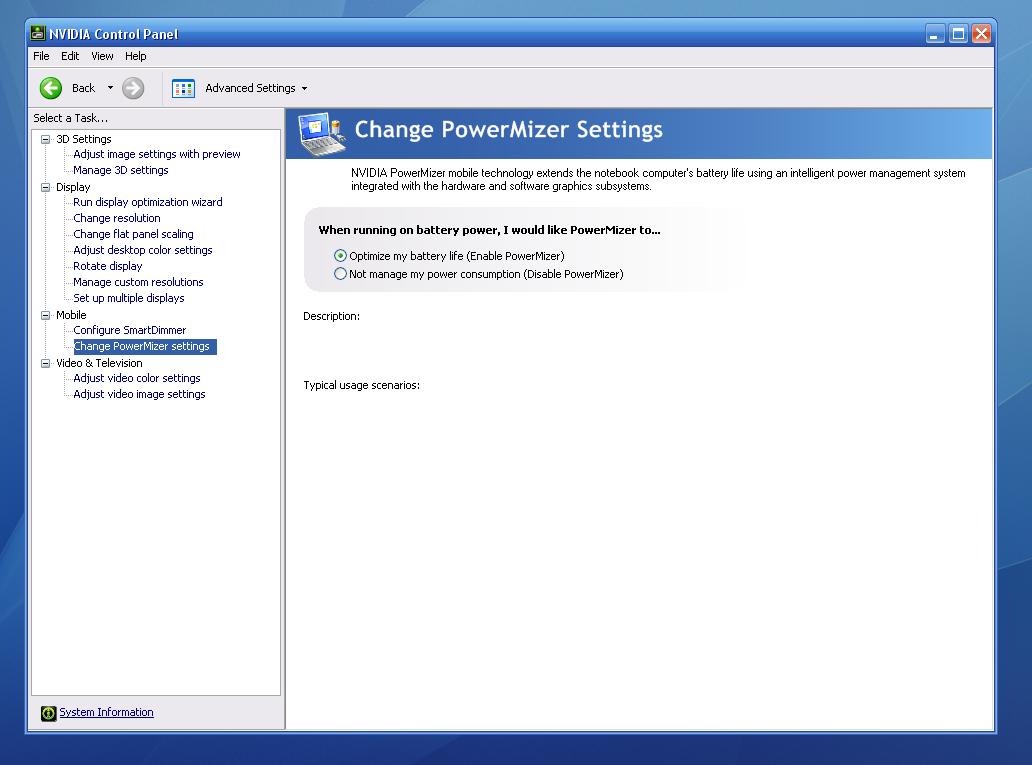Click the PowerMizer laptop header icon
The width and height of the screenshot is (1032, 765).
coord(322,134)
